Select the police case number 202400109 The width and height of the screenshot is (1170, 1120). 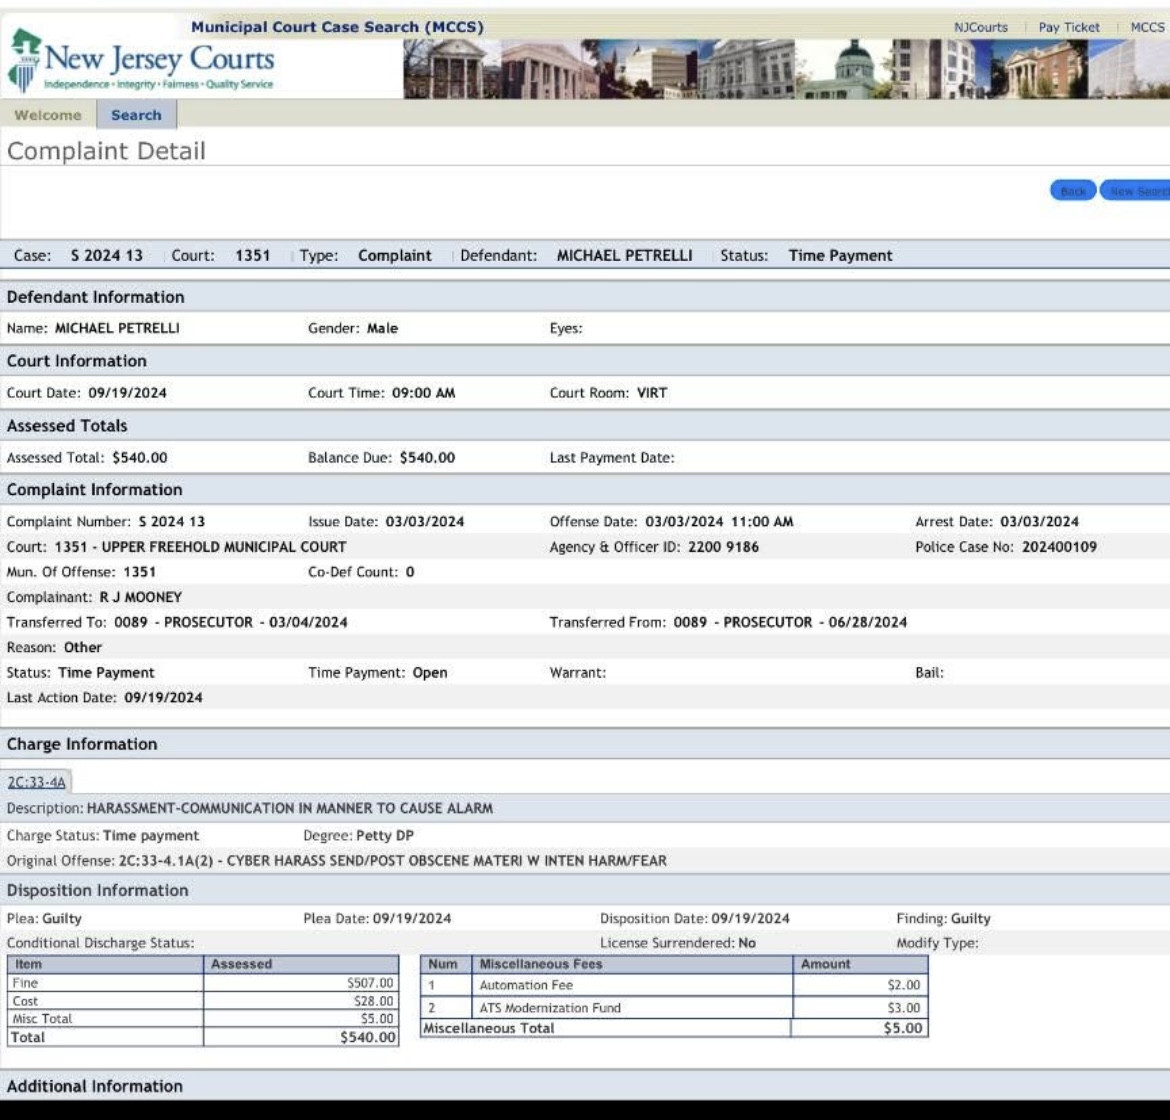pyautogui.click(x=1059, y=547)
